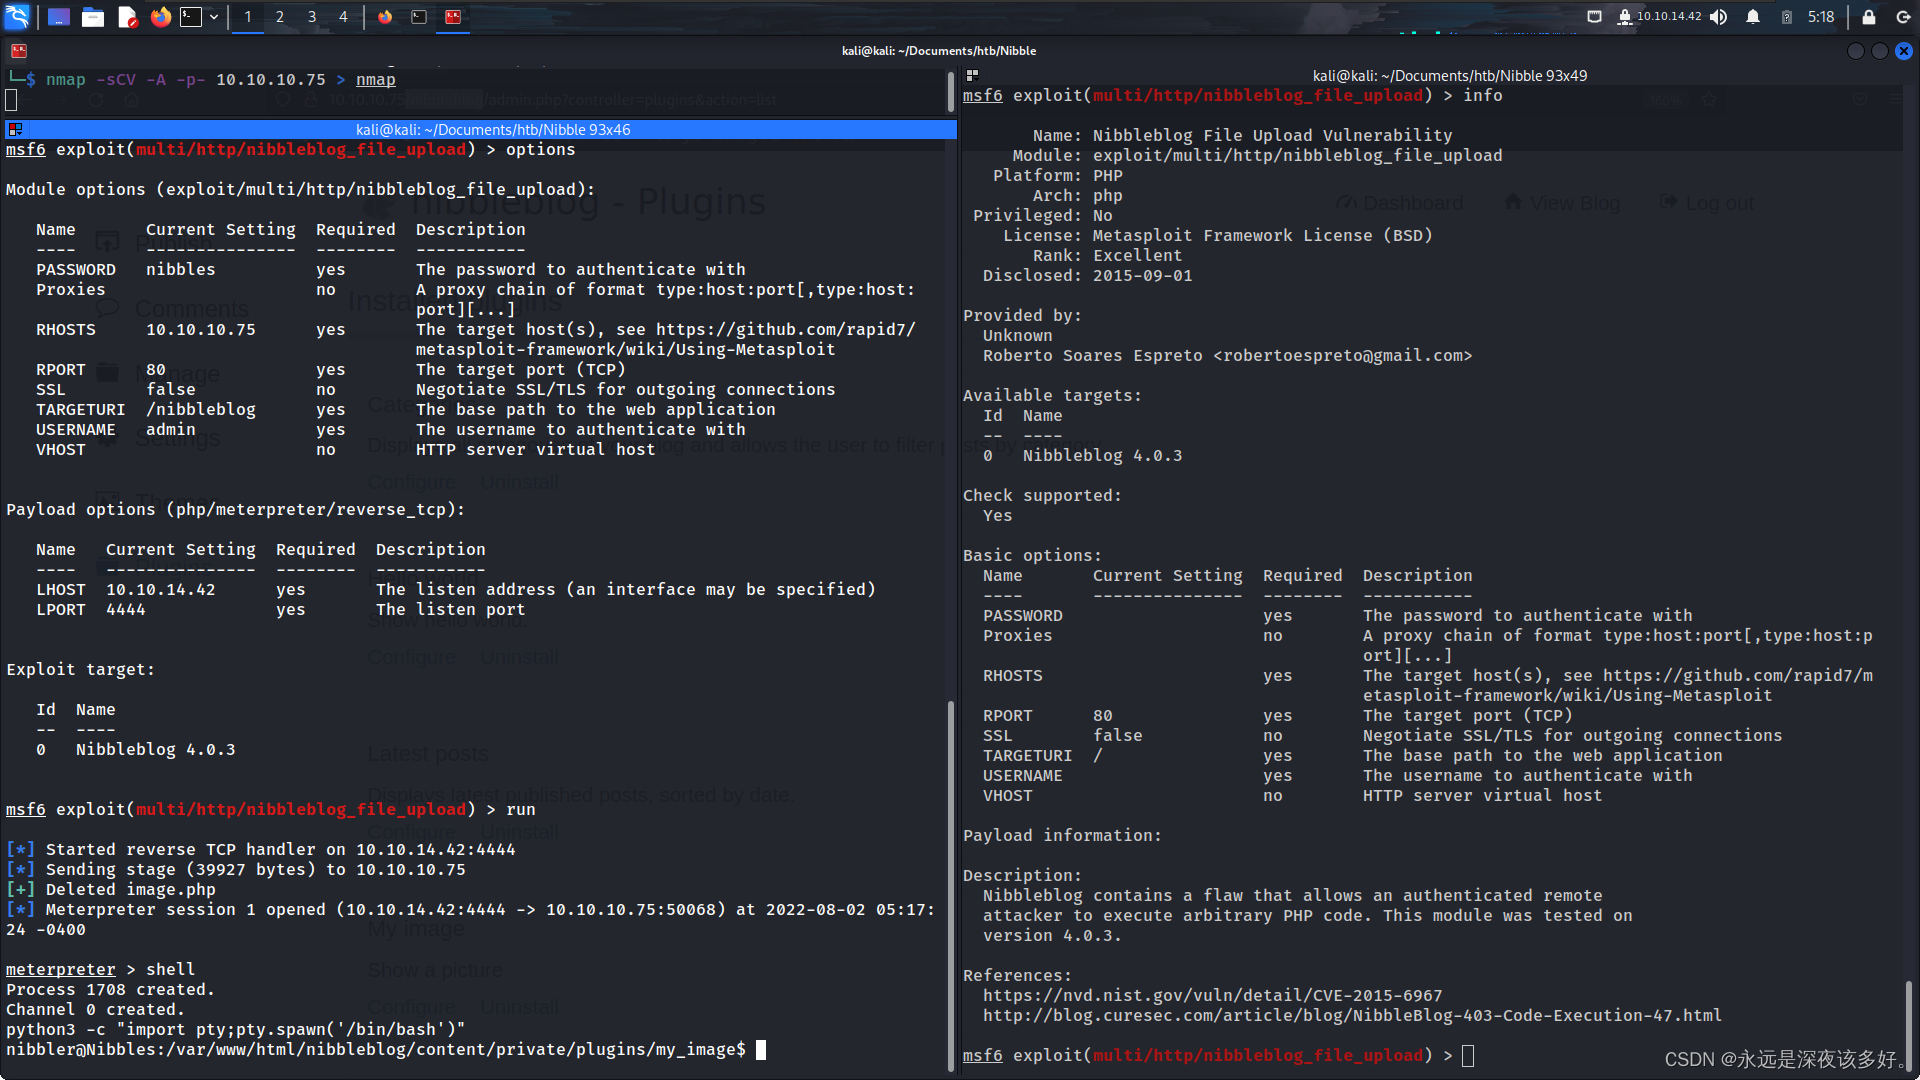Click the VPN lock network icon
Screen dimensions: 1920x1080
tap(1624, 17)
